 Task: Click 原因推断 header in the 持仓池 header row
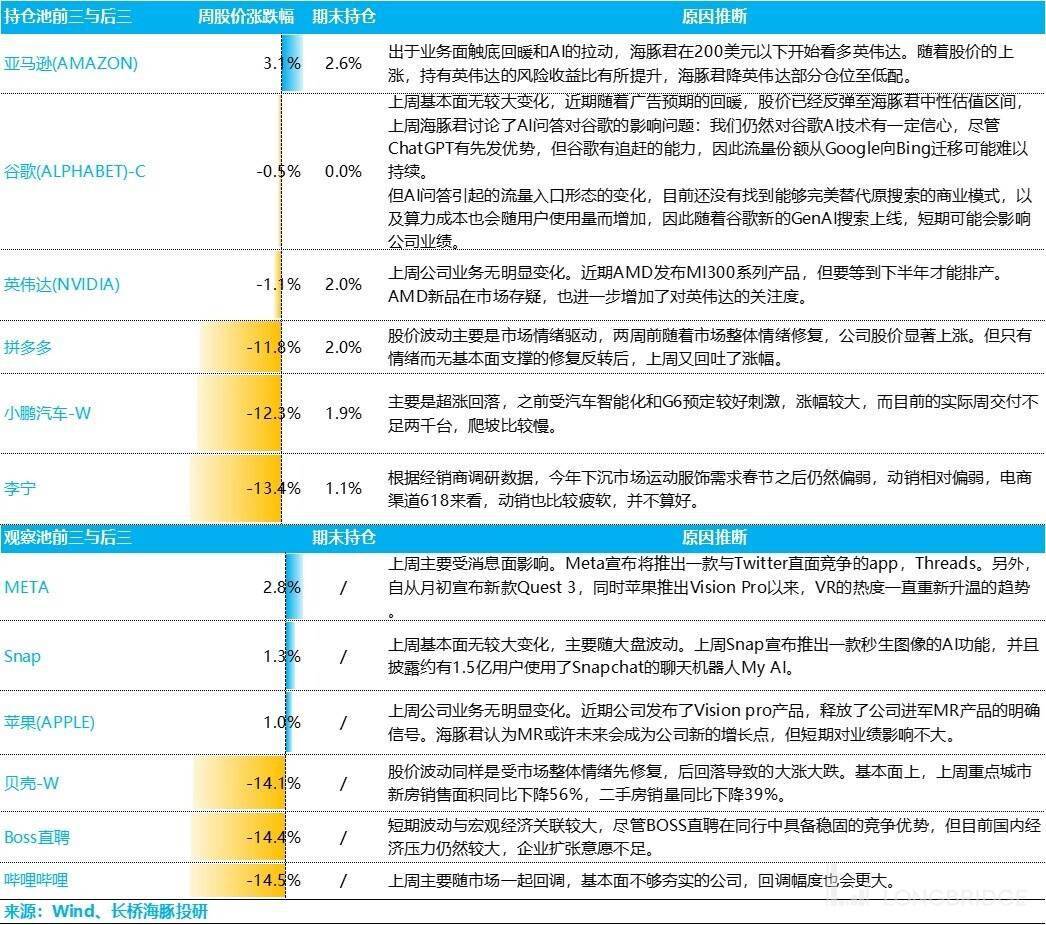(714, 17)
